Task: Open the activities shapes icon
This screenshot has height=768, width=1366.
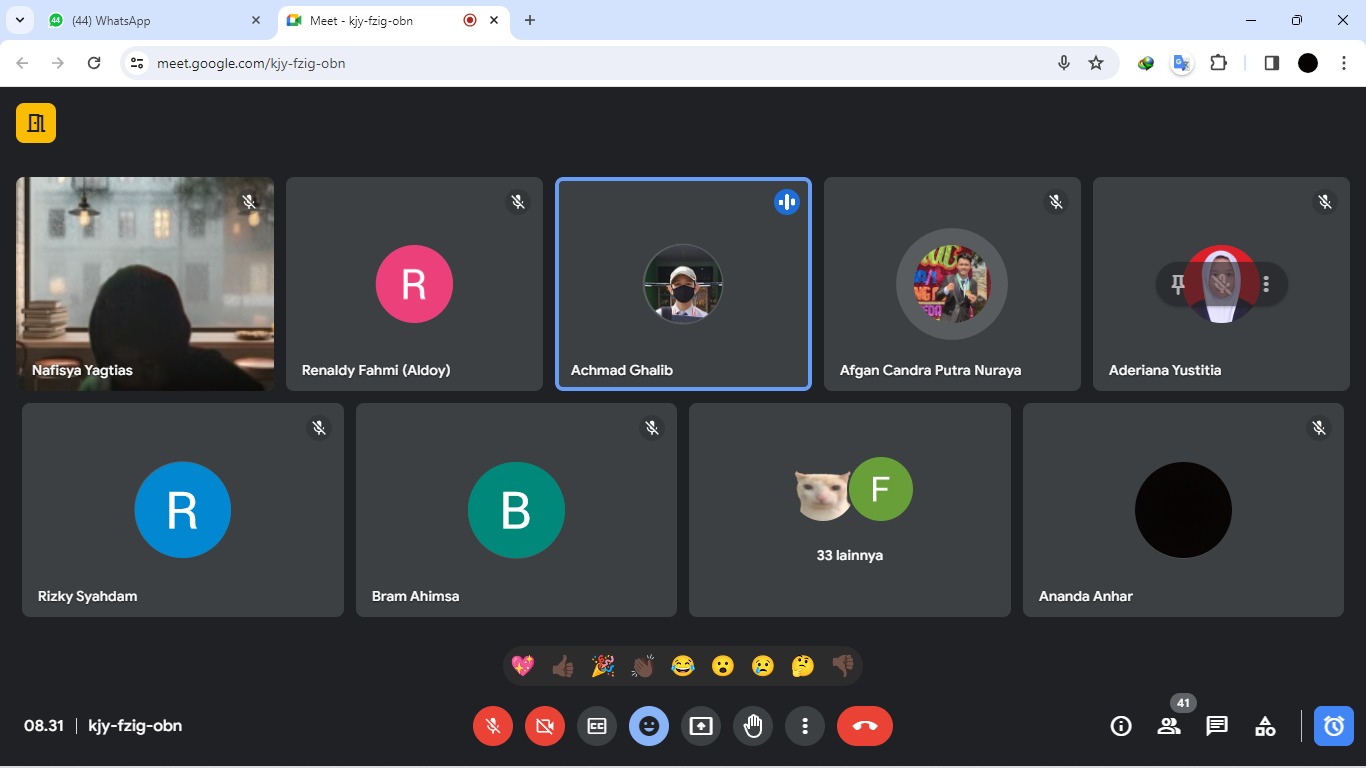Action: tap(1265, 726)
